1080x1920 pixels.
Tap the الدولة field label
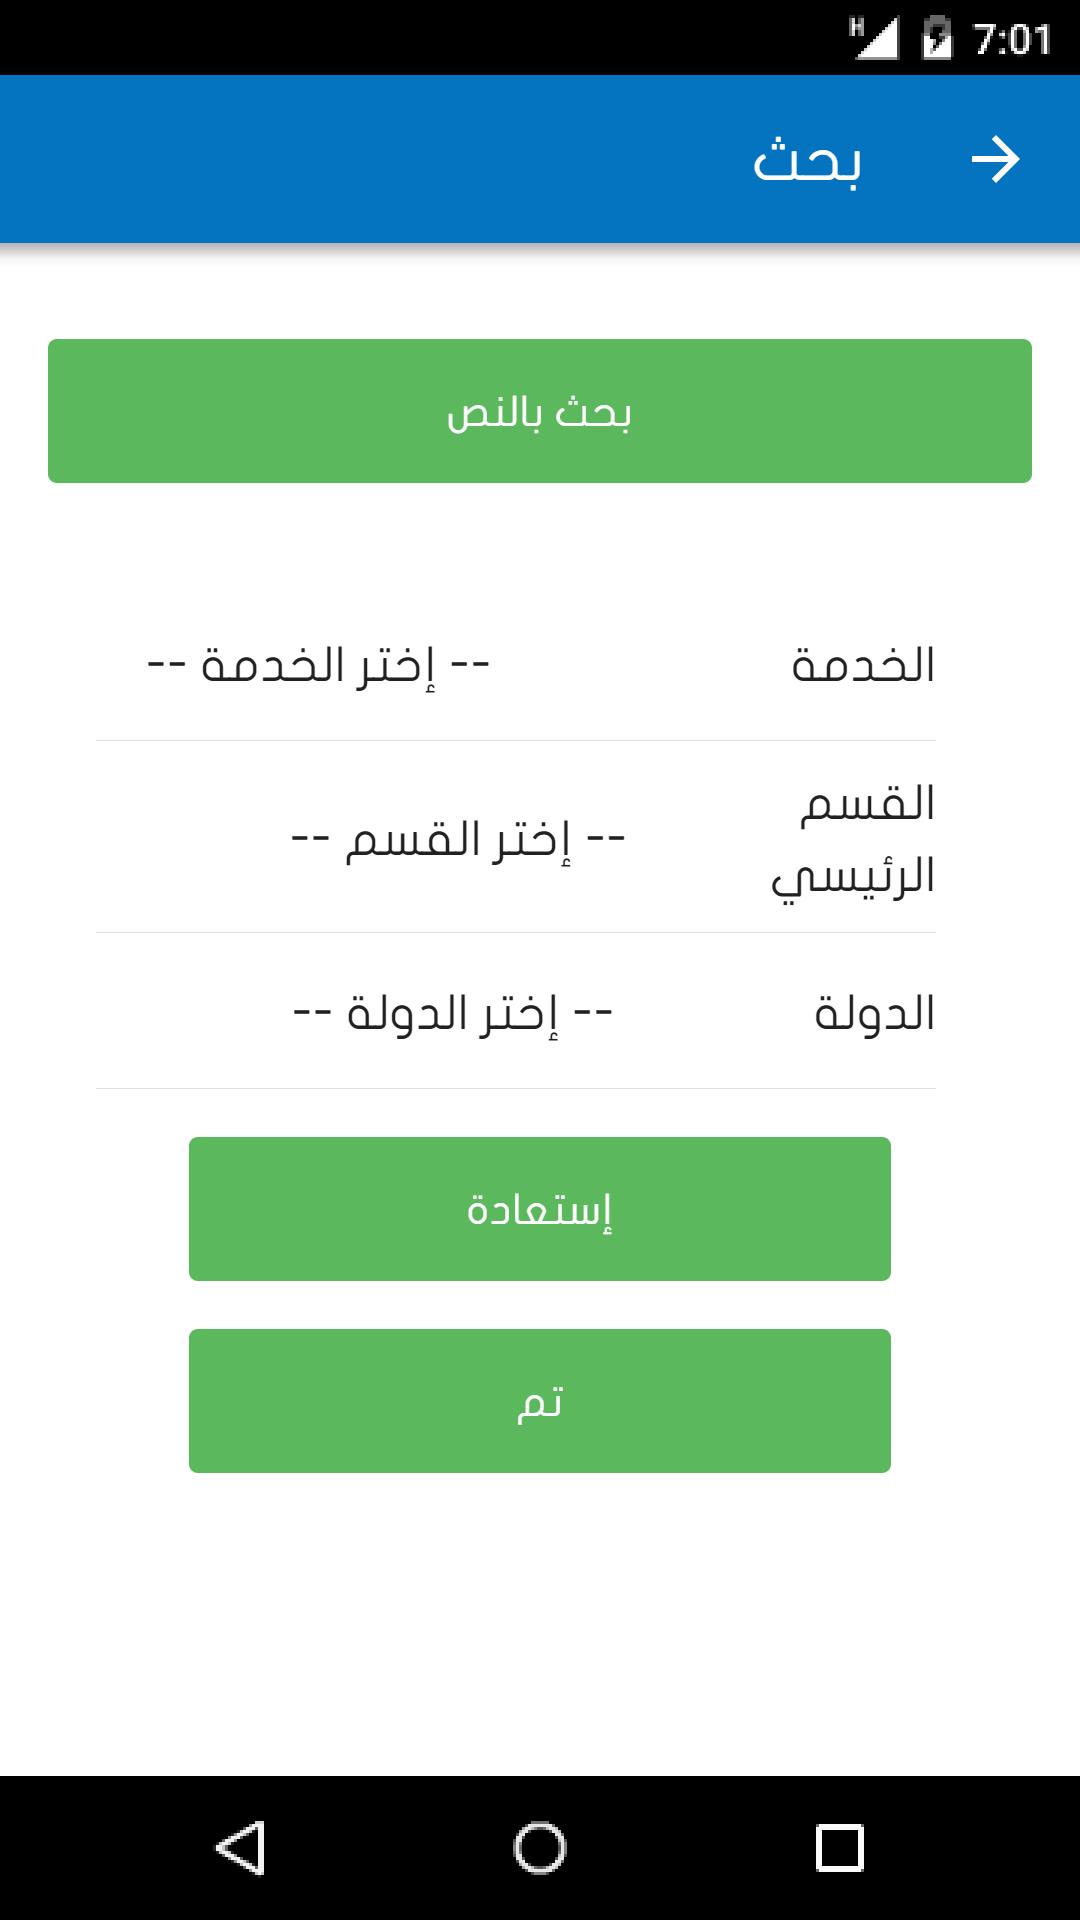click(874, 1014)
